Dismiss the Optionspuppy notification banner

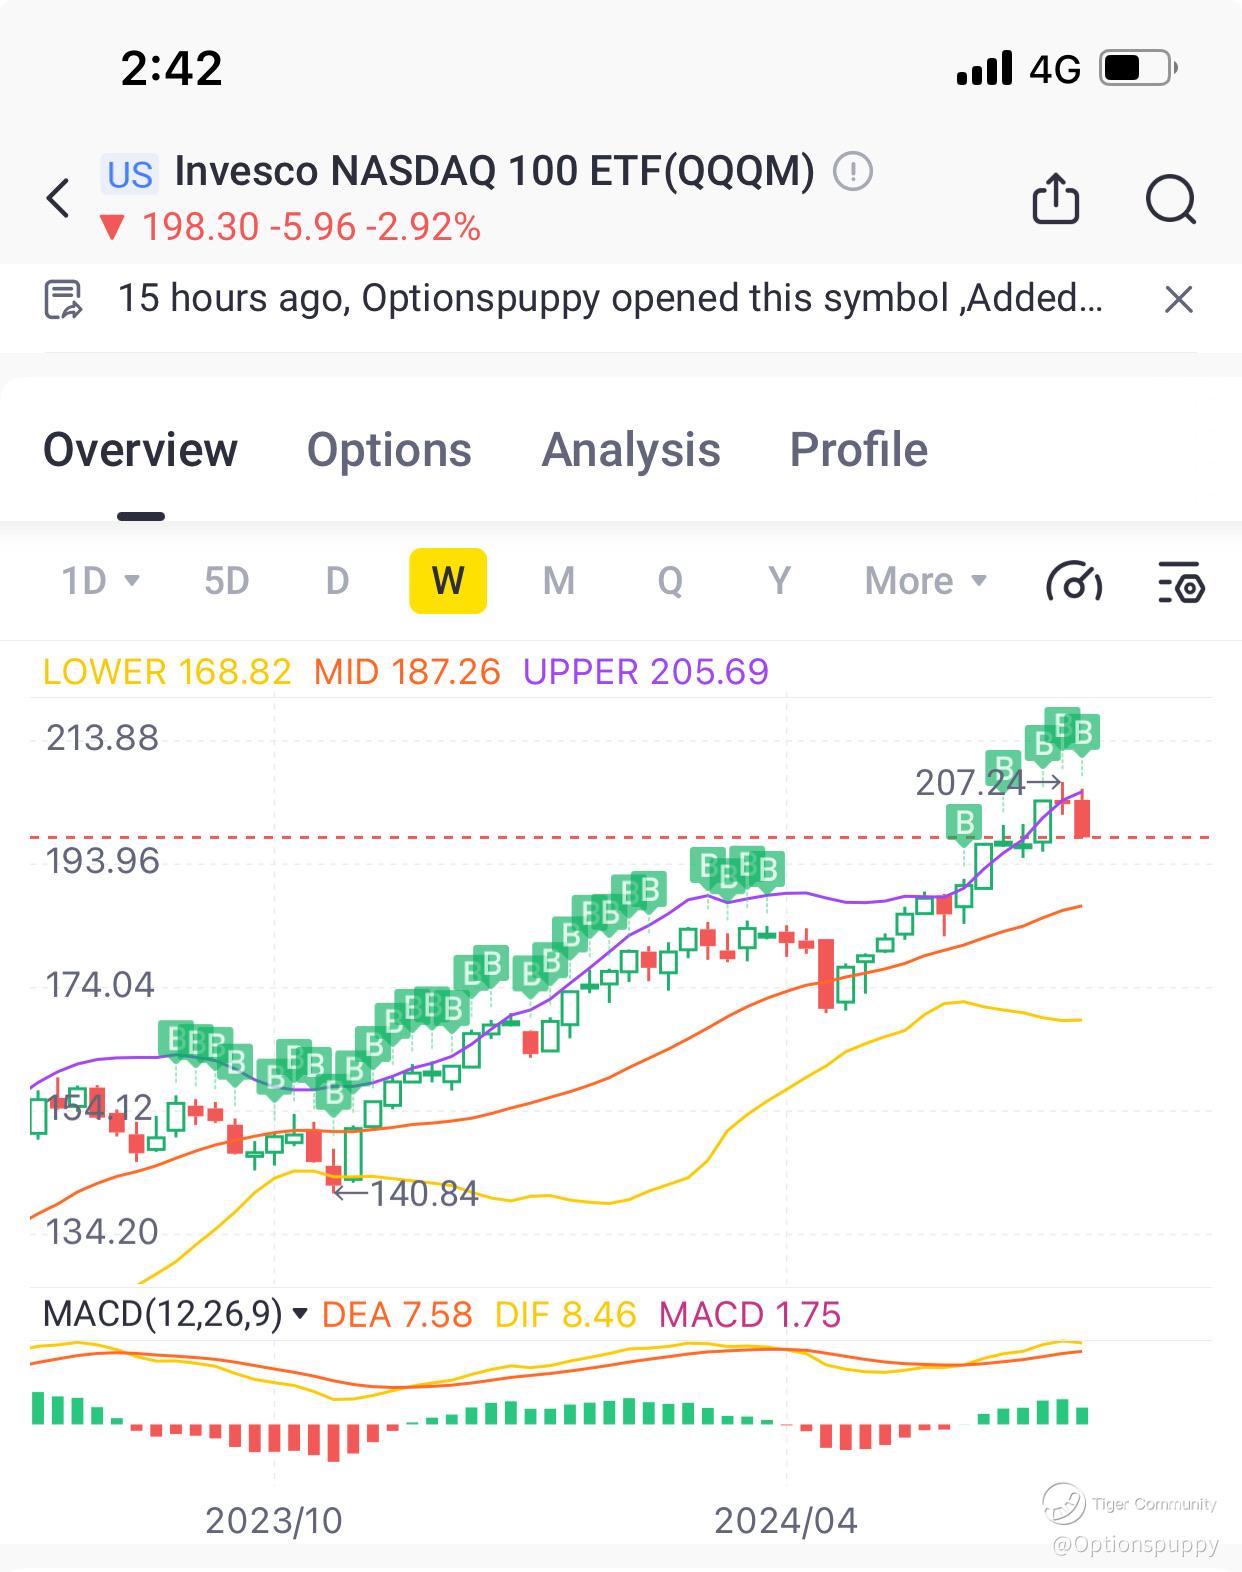point(1179,299)
